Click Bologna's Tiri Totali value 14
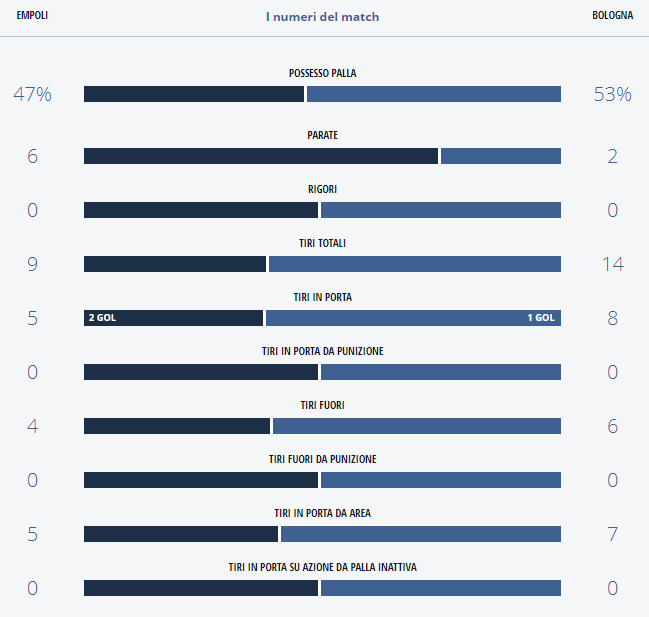 (612, 265)
